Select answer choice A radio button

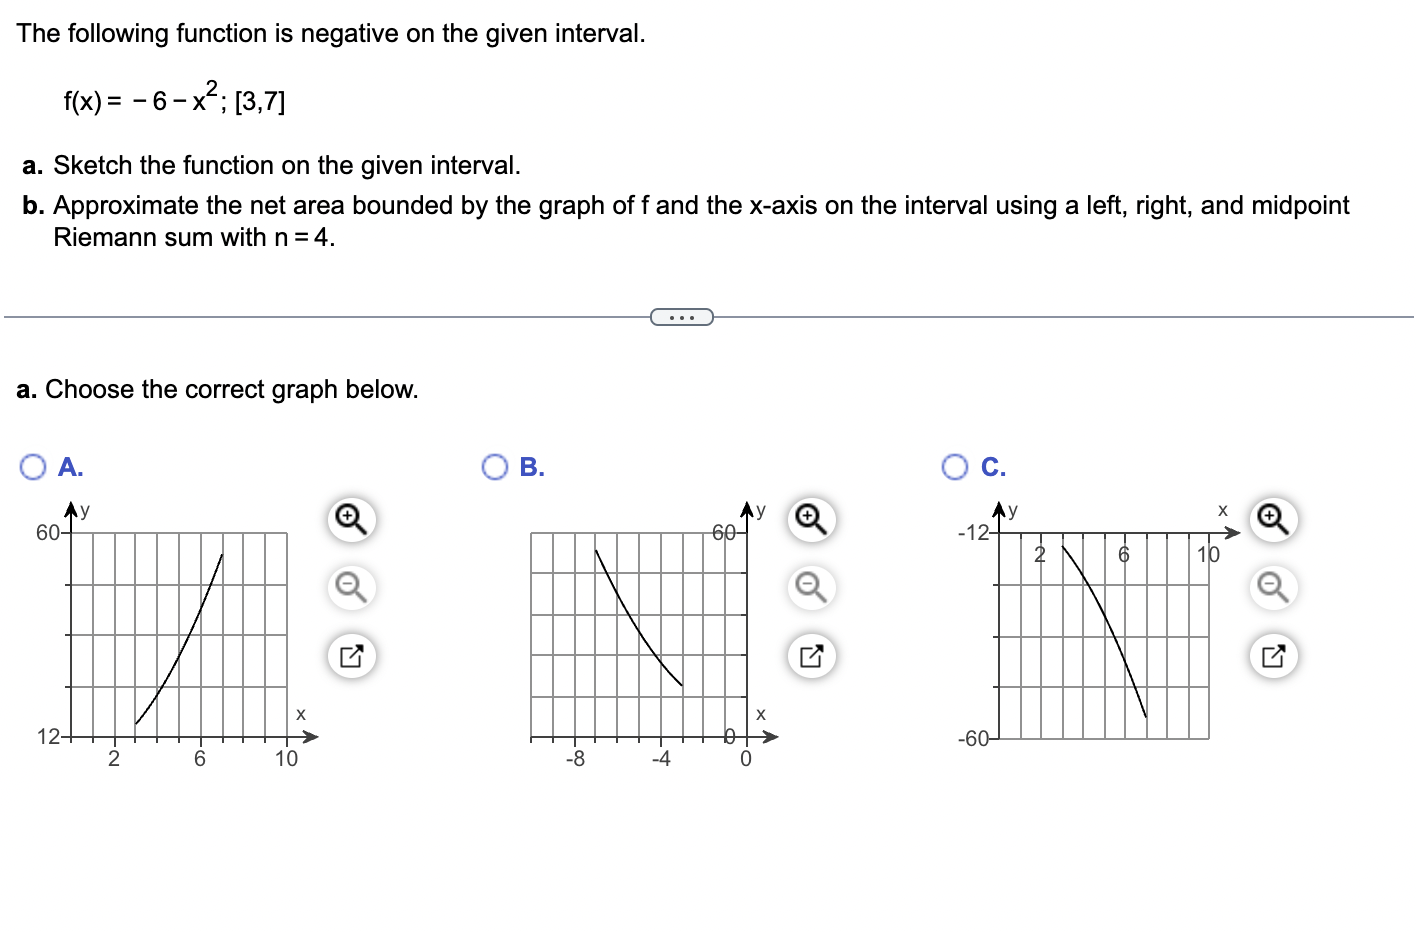[x=33, y=466]
